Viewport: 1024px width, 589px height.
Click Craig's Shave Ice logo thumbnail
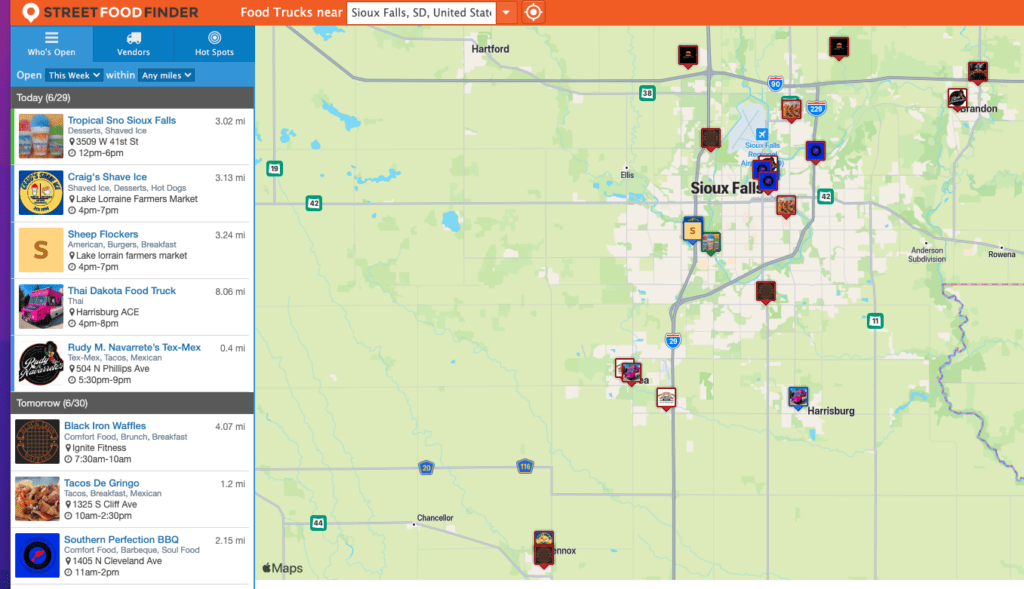point(40,193)
